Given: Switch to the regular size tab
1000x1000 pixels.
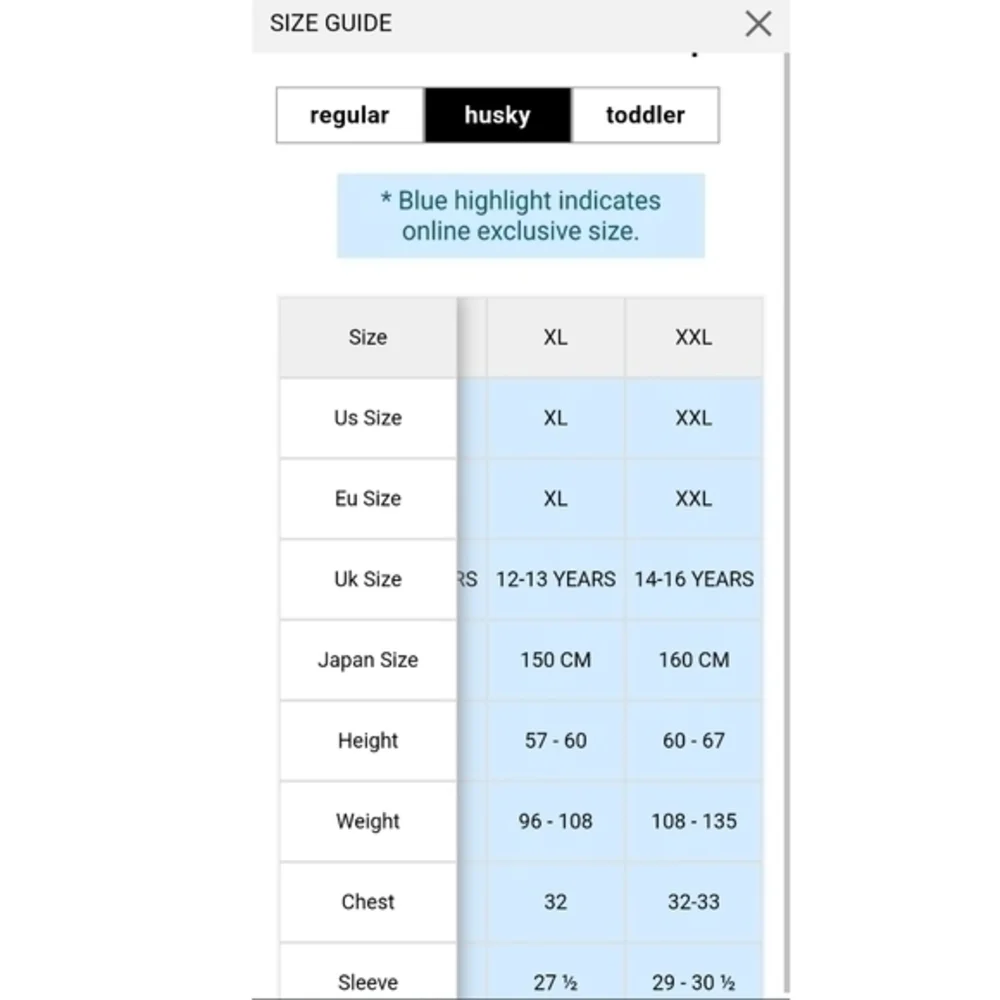Looking at the screenshot, I should click(350, 115).
